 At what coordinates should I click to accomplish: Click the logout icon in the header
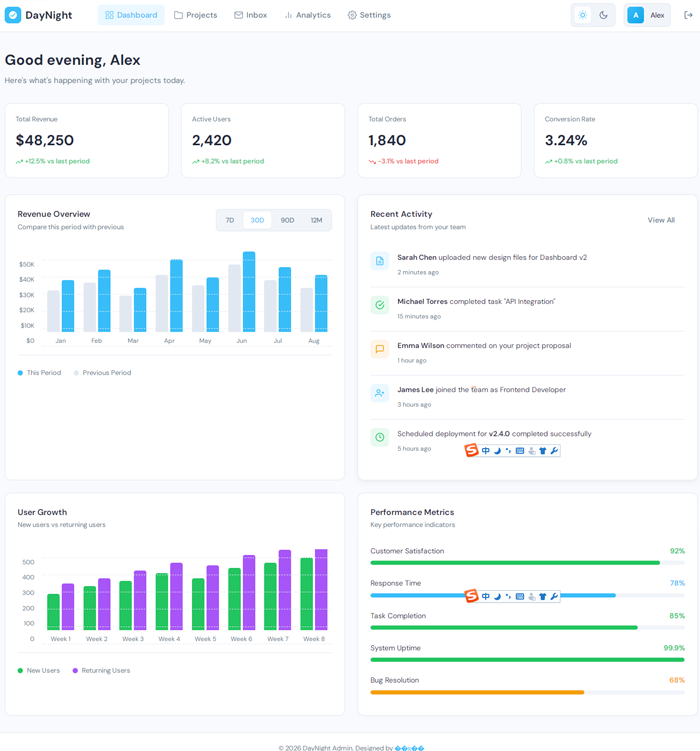coord(687,15)
